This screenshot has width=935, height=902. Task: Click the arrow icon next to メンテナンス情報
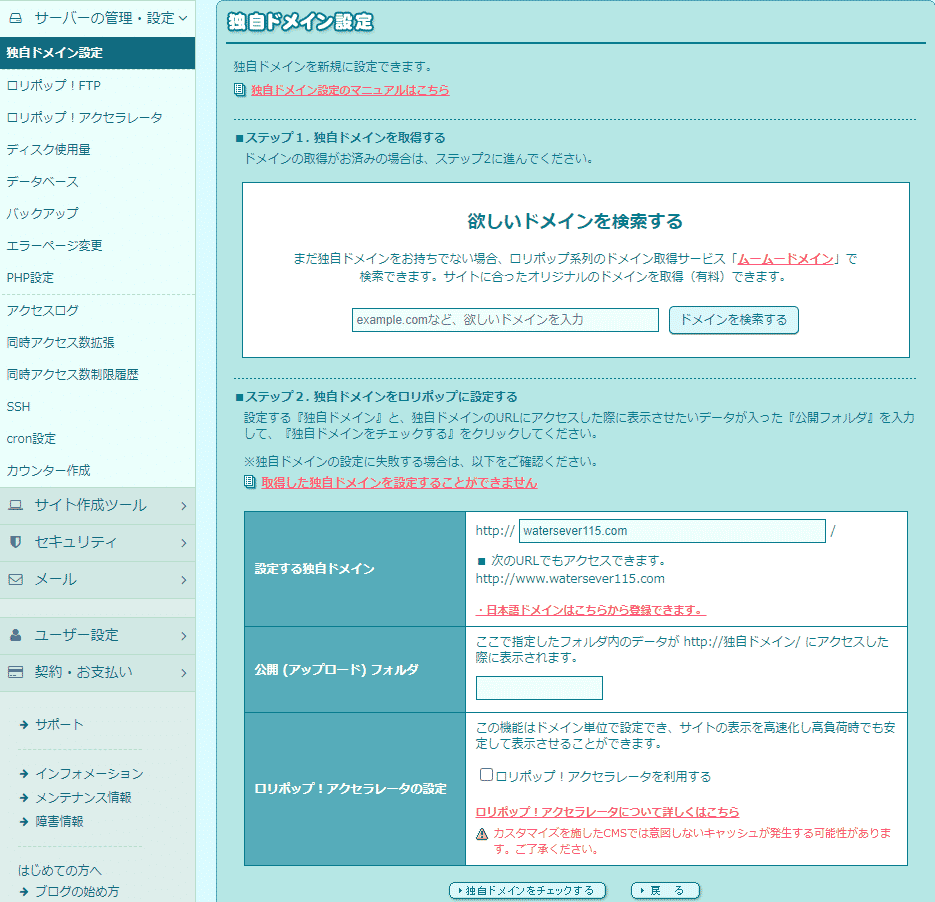coord(24,798)
